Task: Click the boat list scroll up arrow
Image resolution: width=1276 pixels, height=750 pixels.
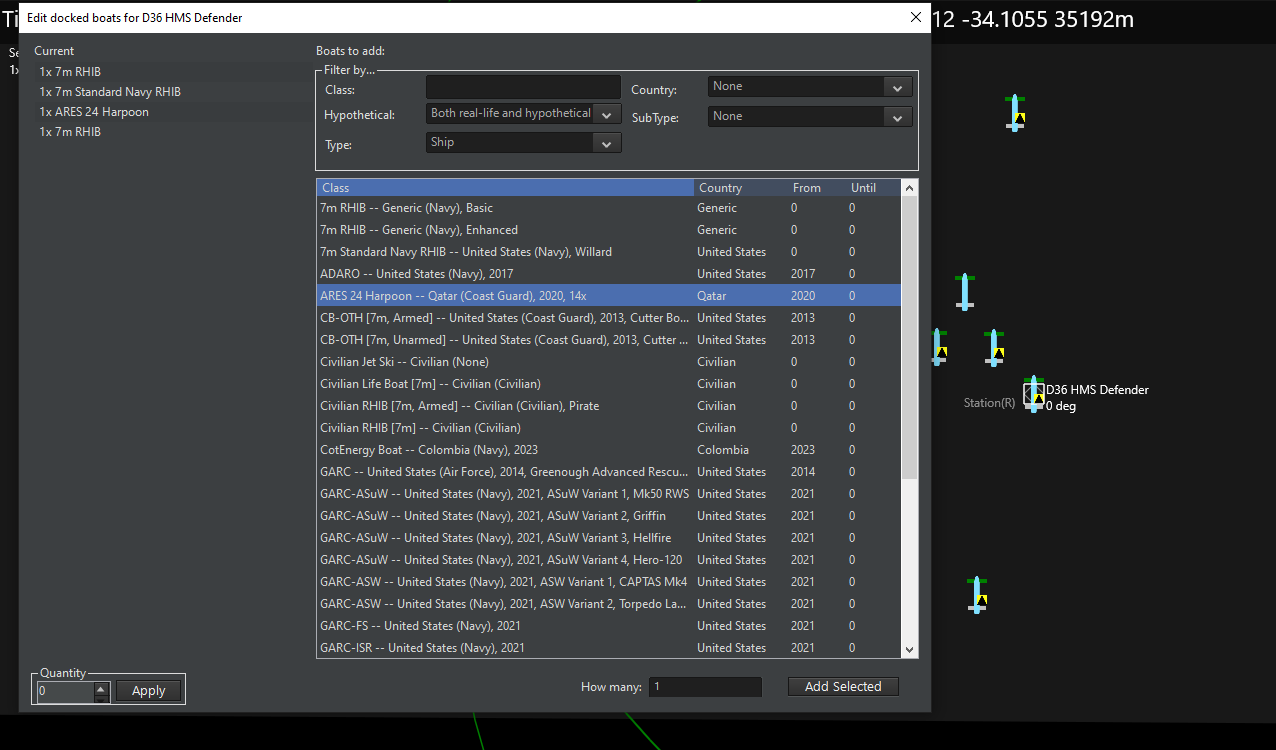Action: tap(909, 187)
